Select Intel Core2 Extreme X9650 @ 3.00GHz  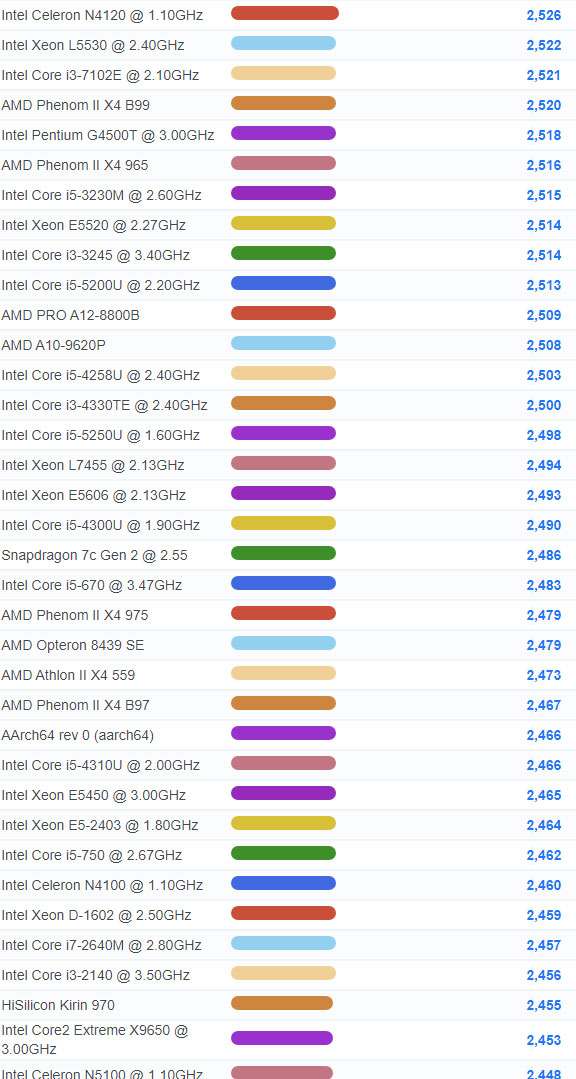[95, 1040]
